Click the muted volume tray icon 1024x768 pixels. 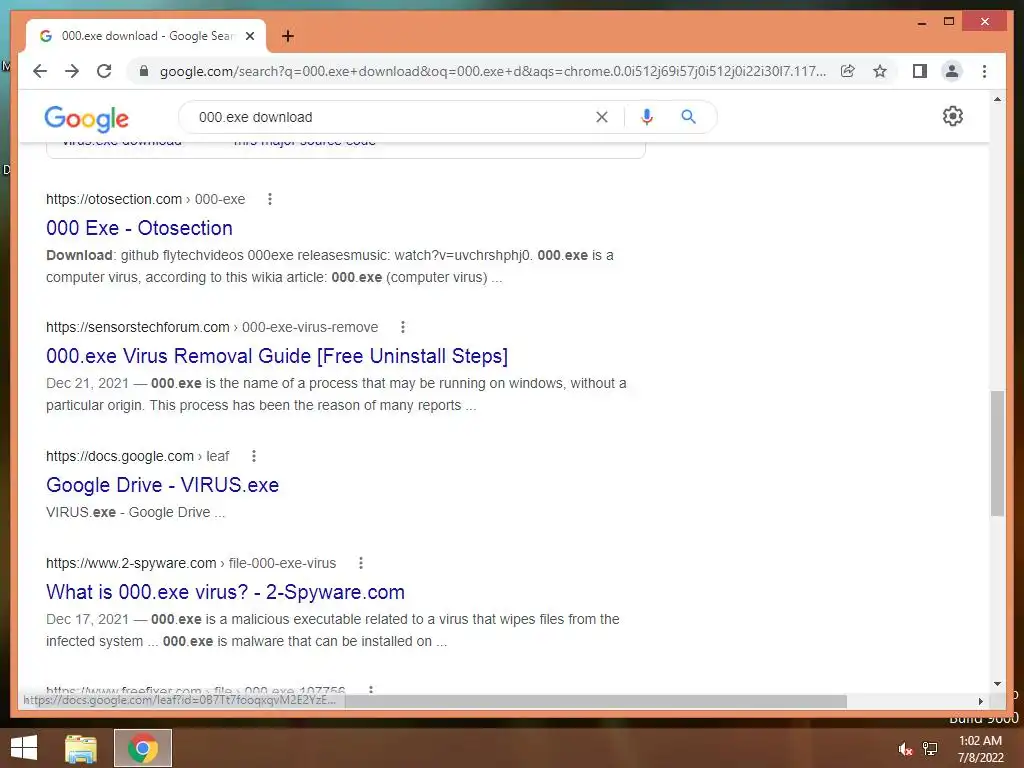pyautogui.click(x=905, y=749)
